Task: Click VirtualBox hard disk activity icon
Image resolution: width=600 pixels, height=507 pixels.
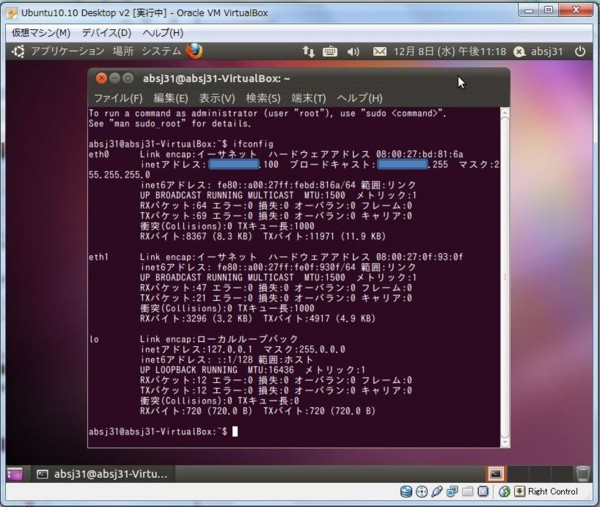Action: pyautogui.click(x=406, y=492)
